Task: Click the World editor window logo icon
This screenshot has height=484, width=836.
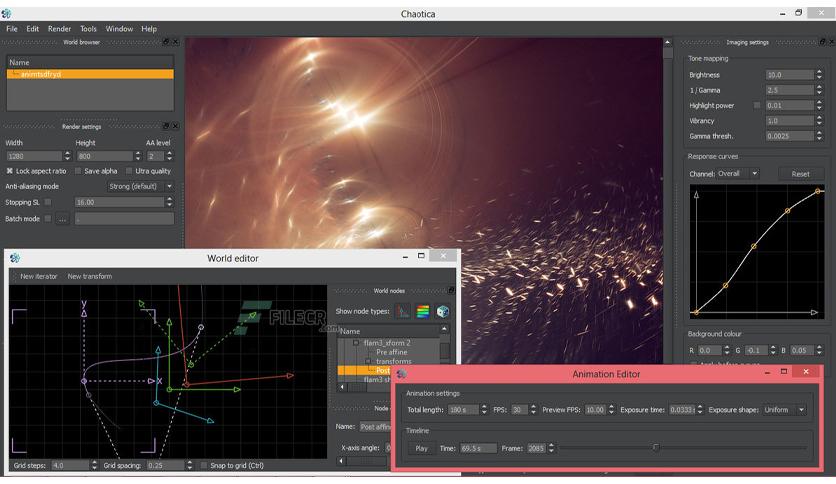Action: [15, 258]
